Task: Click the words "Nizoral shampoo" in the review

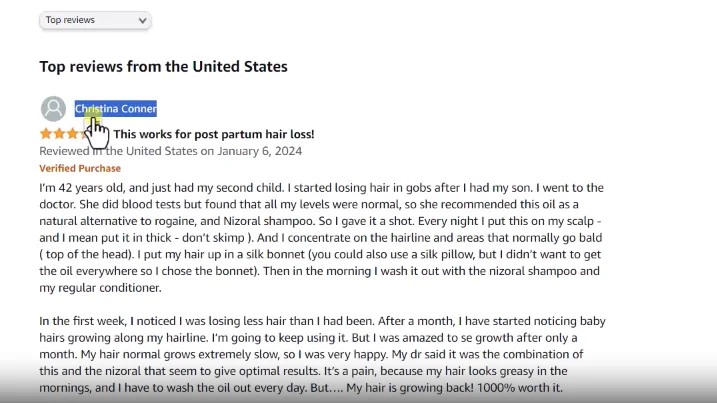Action: 268,221
